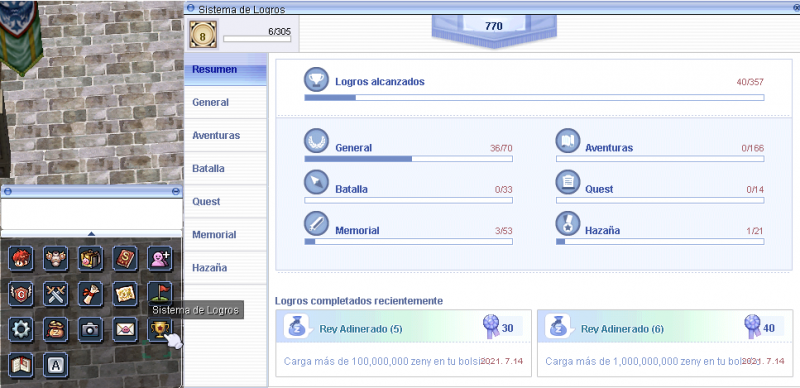Switch to the Memorial tab
The image size is (800, 388).
coord(225,235)
